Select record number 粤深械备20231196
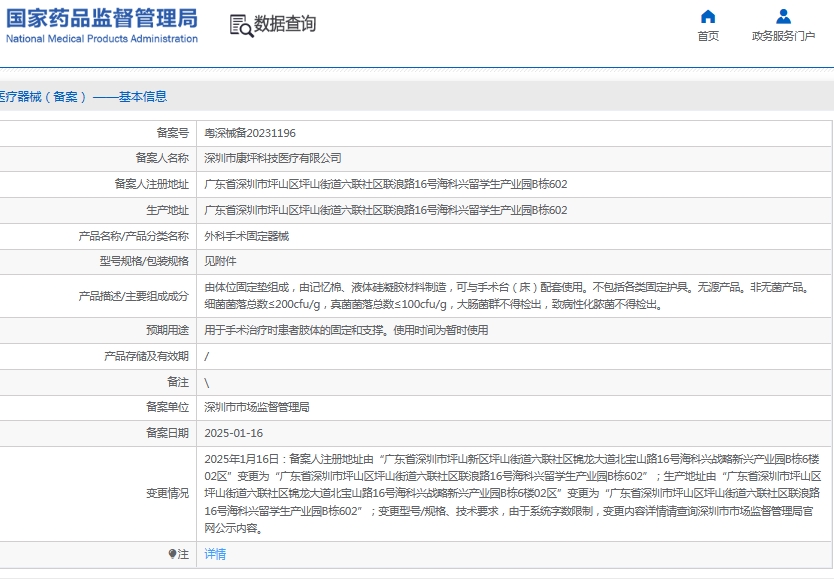 [250, 133]
